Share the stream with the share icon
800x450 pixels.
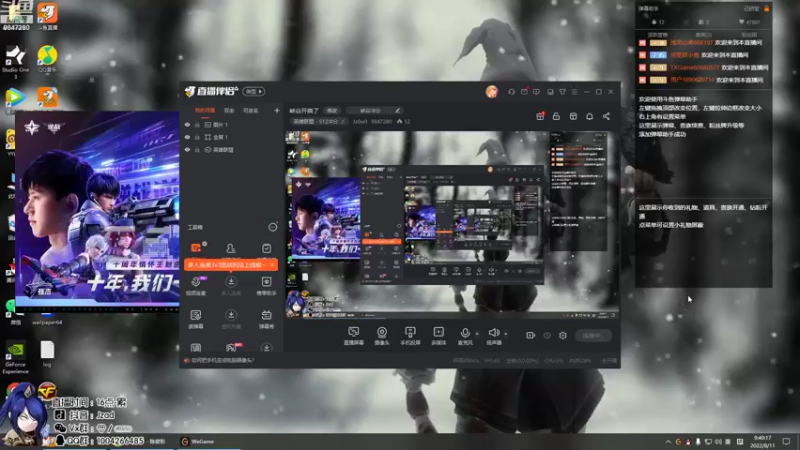coord(606,116)
